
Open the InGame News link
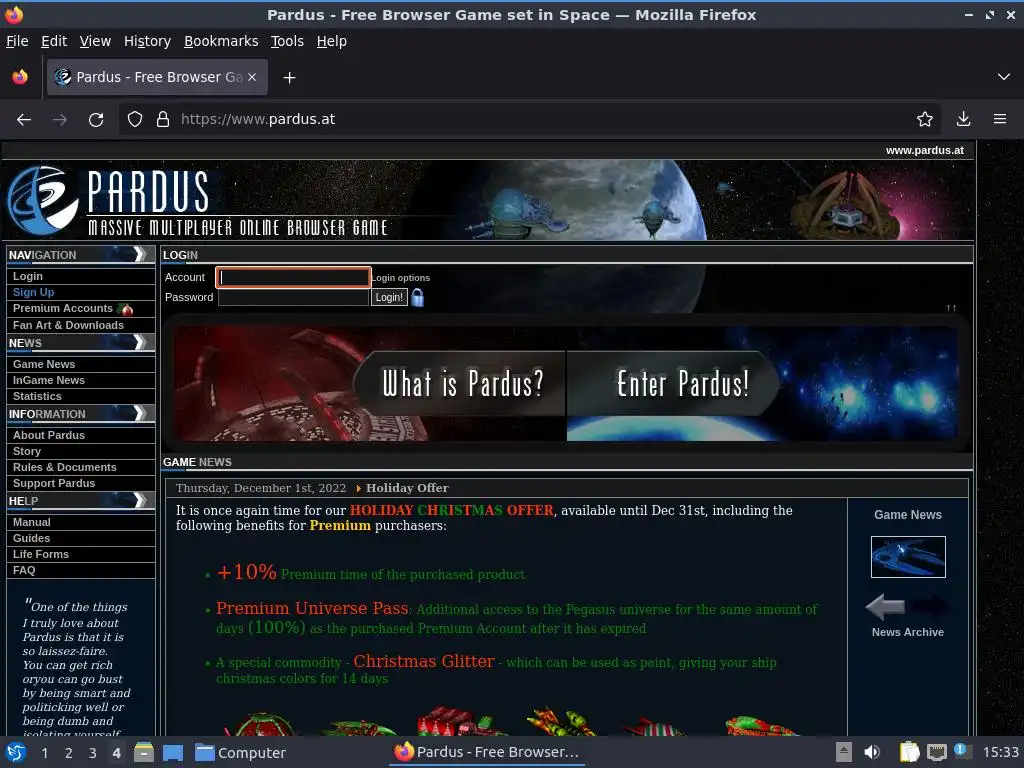49,380
